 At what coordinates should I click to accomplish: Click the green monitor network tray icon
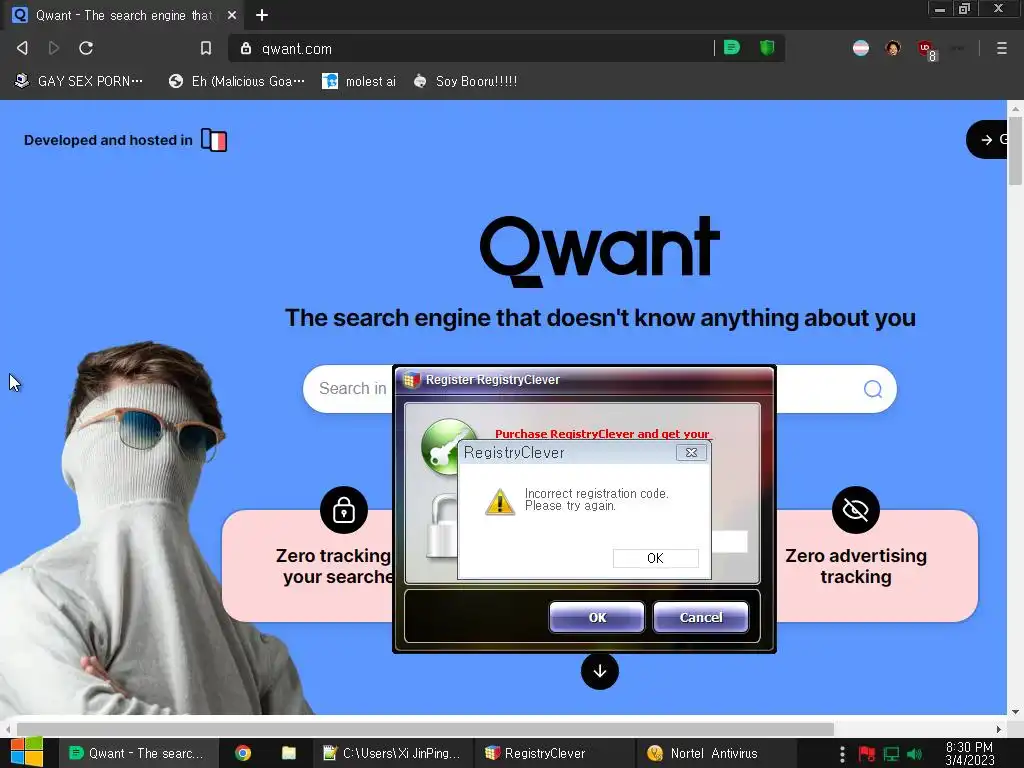tap(891, 754)
